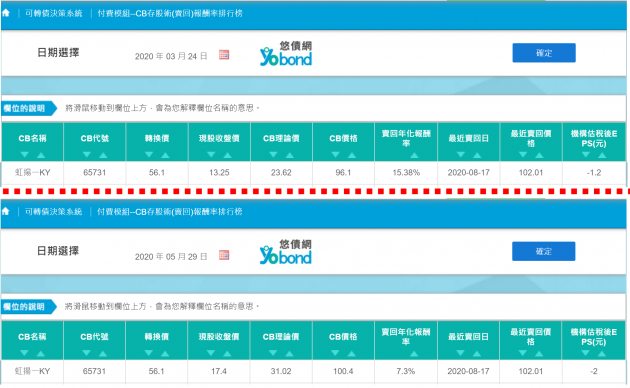This screenshot has width=630, height=388.
Task: Sort CB理論價 ascending in the 03月24日 table
Action: pos(290,155)
